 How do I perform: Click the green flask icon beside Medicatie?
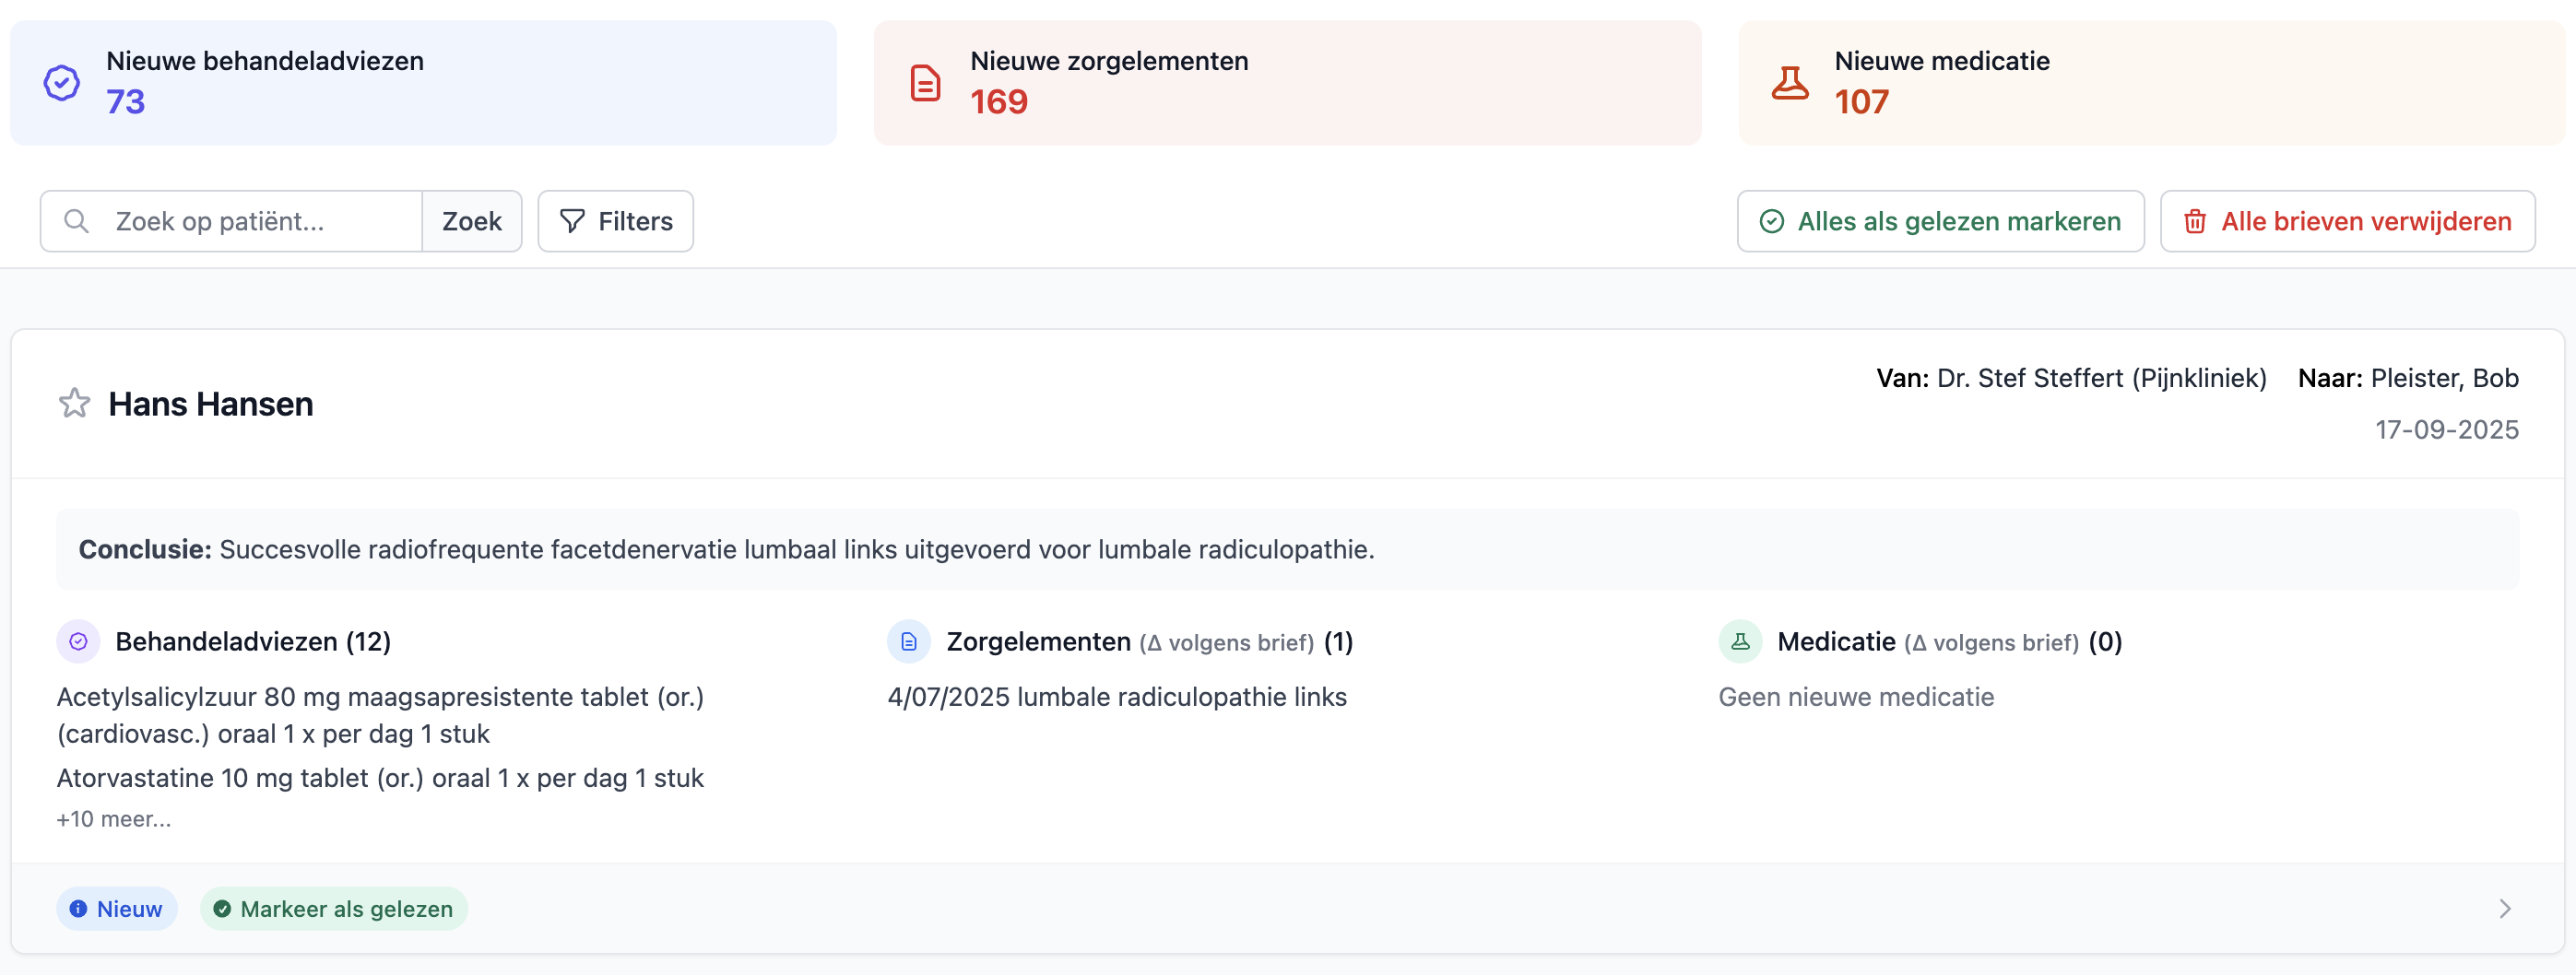[1740, 641]
